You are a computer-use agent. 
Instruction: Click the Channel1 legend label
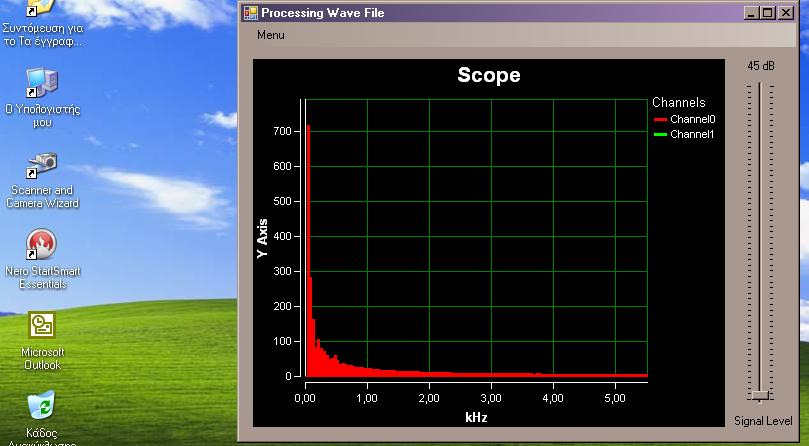pos(692,134)
